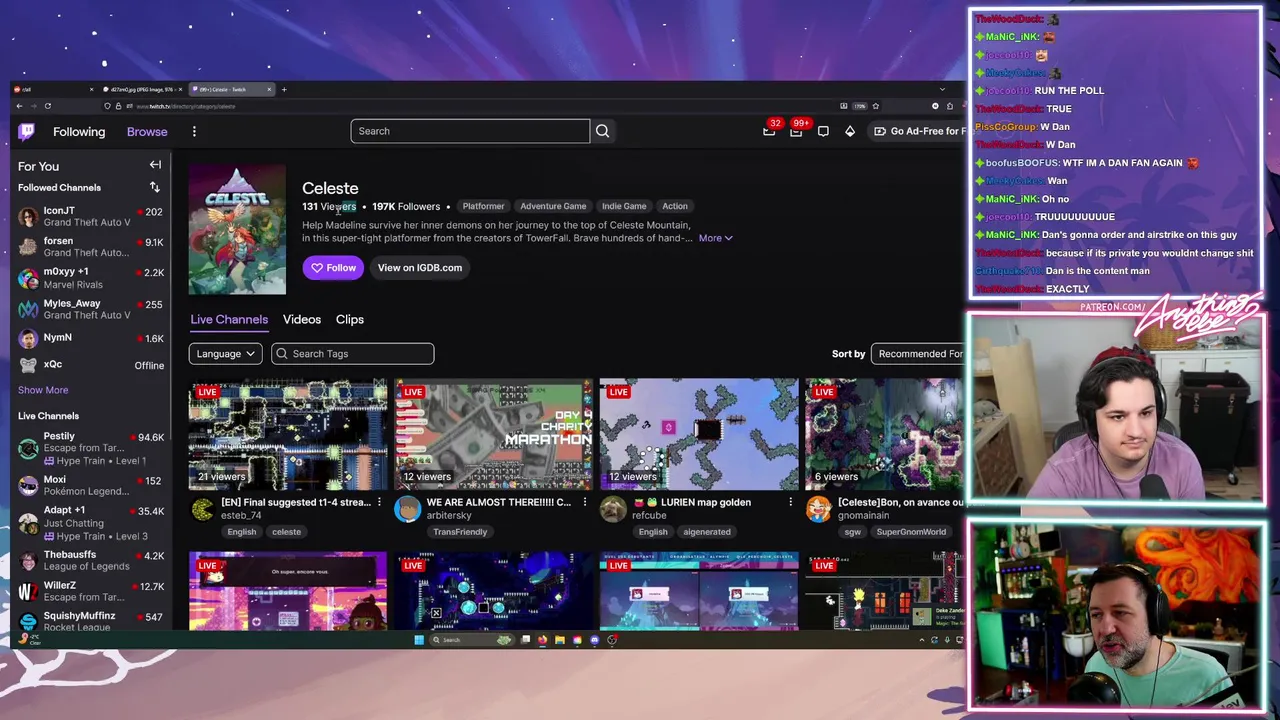Open the LURIEN map golden stream thumbnail

coord(699,434)
